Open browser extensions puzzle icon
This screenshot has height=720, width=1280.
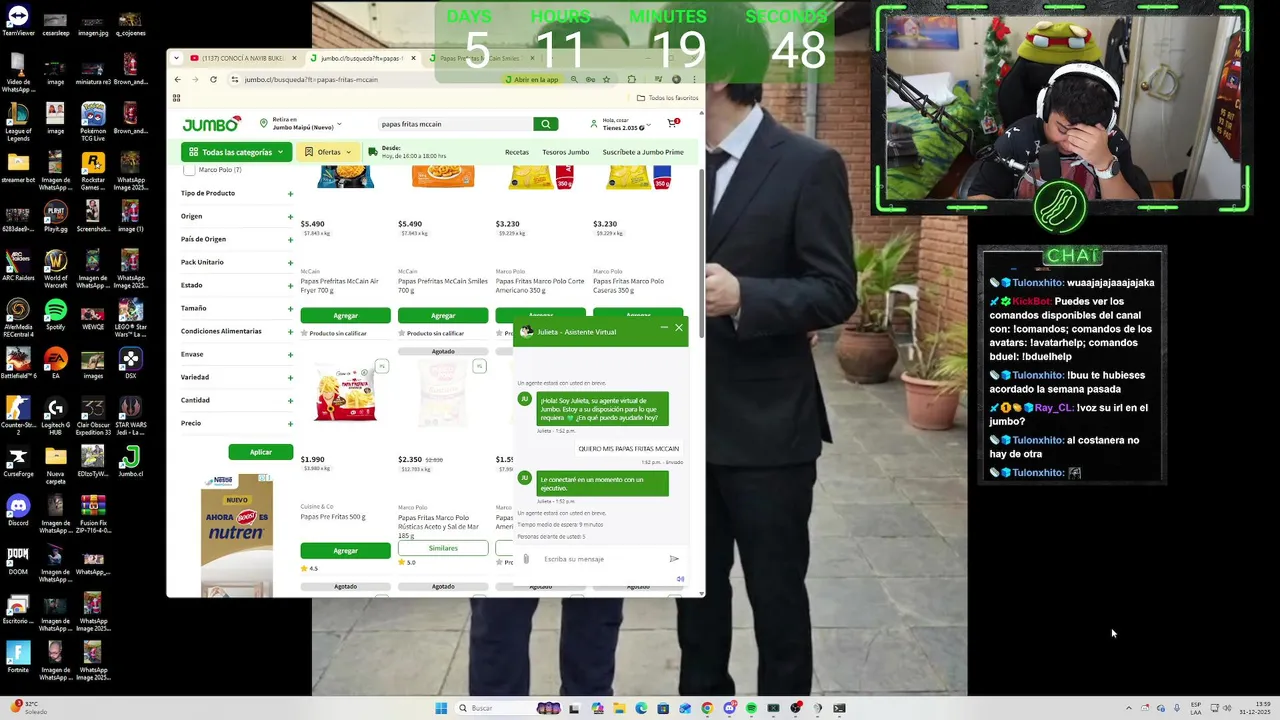[631, 79]
